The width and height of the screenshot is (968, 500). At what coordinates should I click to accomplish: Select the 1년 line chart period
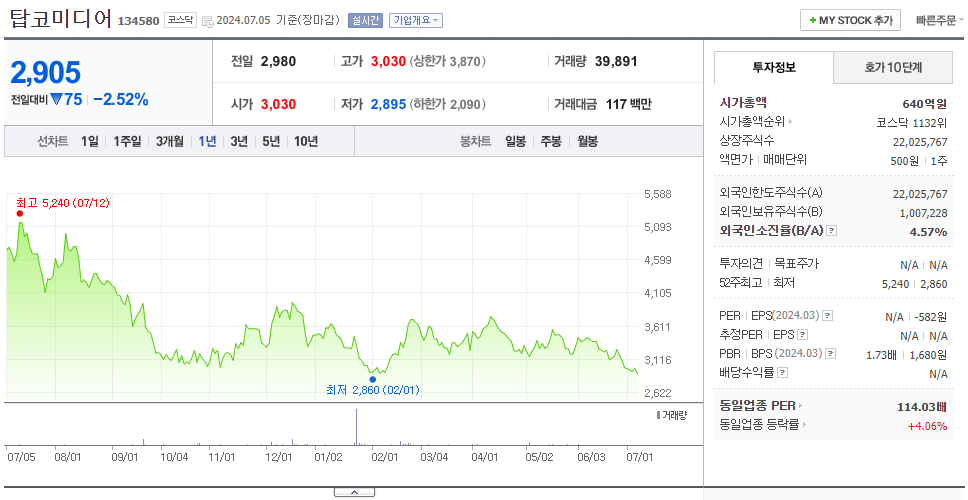pyautogui.click(x=207, y=141)
